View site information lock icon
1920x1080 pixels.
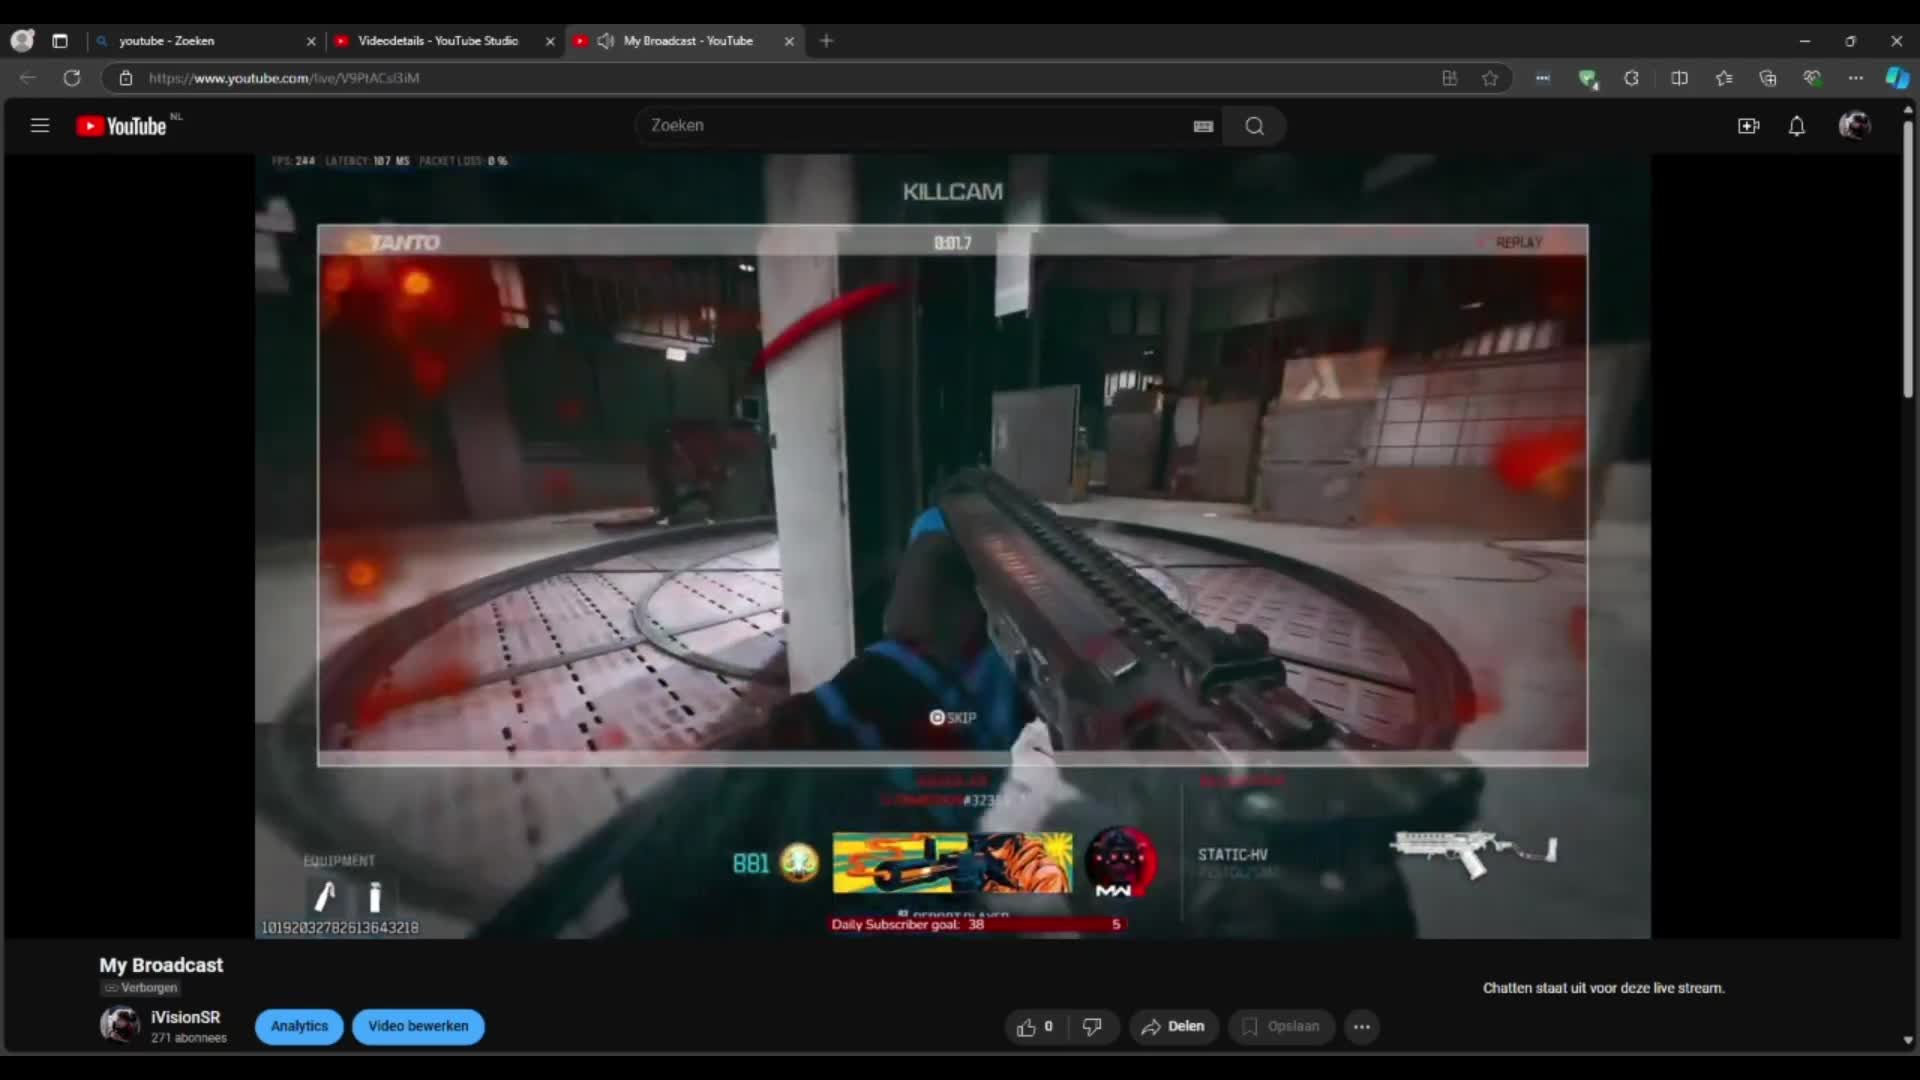pos(126,78)
